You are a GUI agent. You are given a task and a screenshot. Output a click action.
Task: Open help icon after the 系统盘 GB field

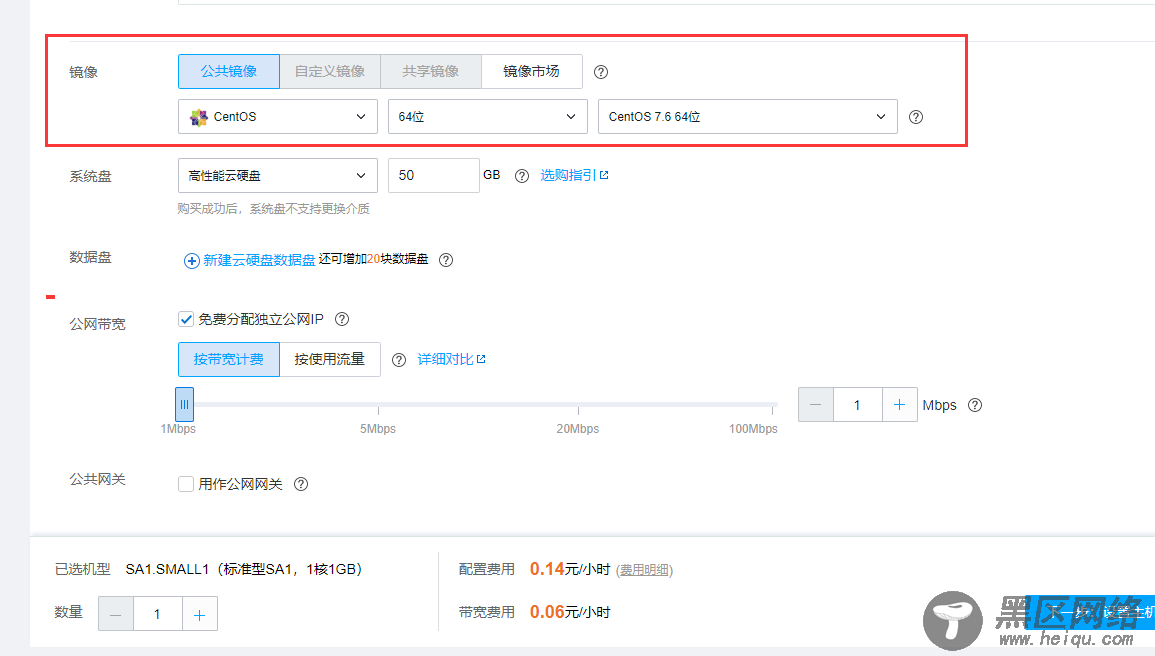[x=522, y=176]
